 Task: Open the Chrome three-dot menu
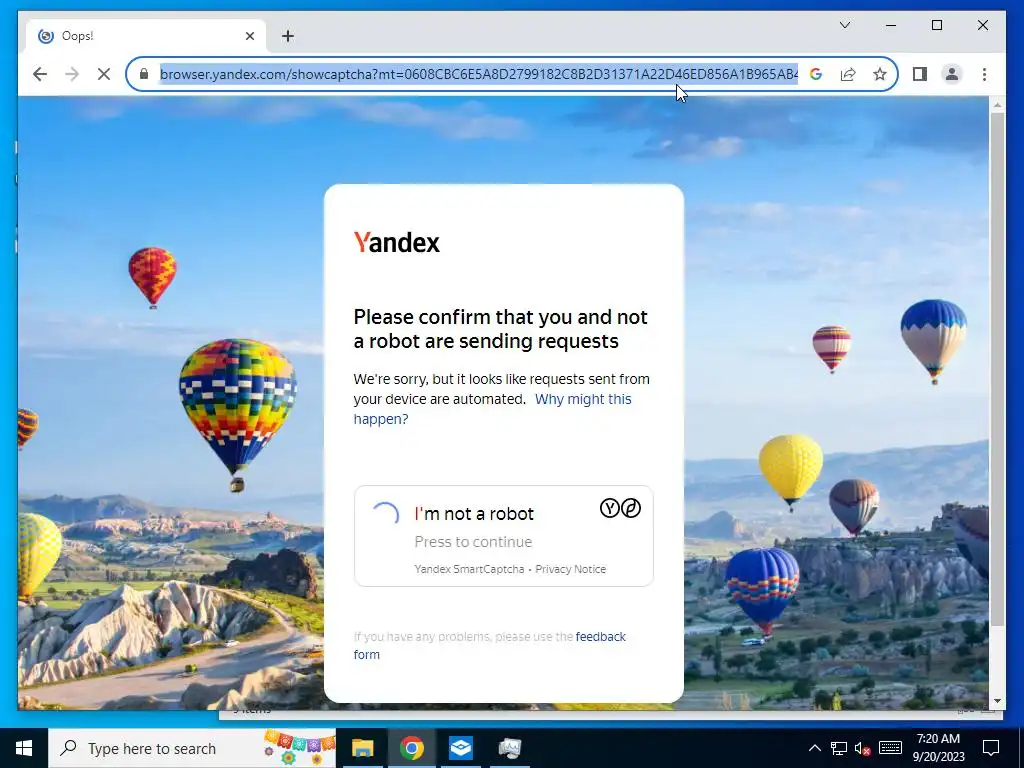click(984, 74)
